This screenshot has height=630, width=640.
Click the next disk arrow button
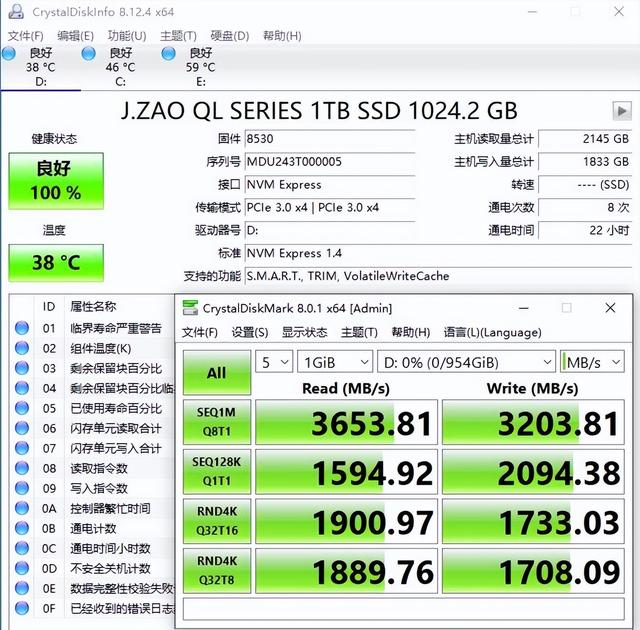(622, 111)
